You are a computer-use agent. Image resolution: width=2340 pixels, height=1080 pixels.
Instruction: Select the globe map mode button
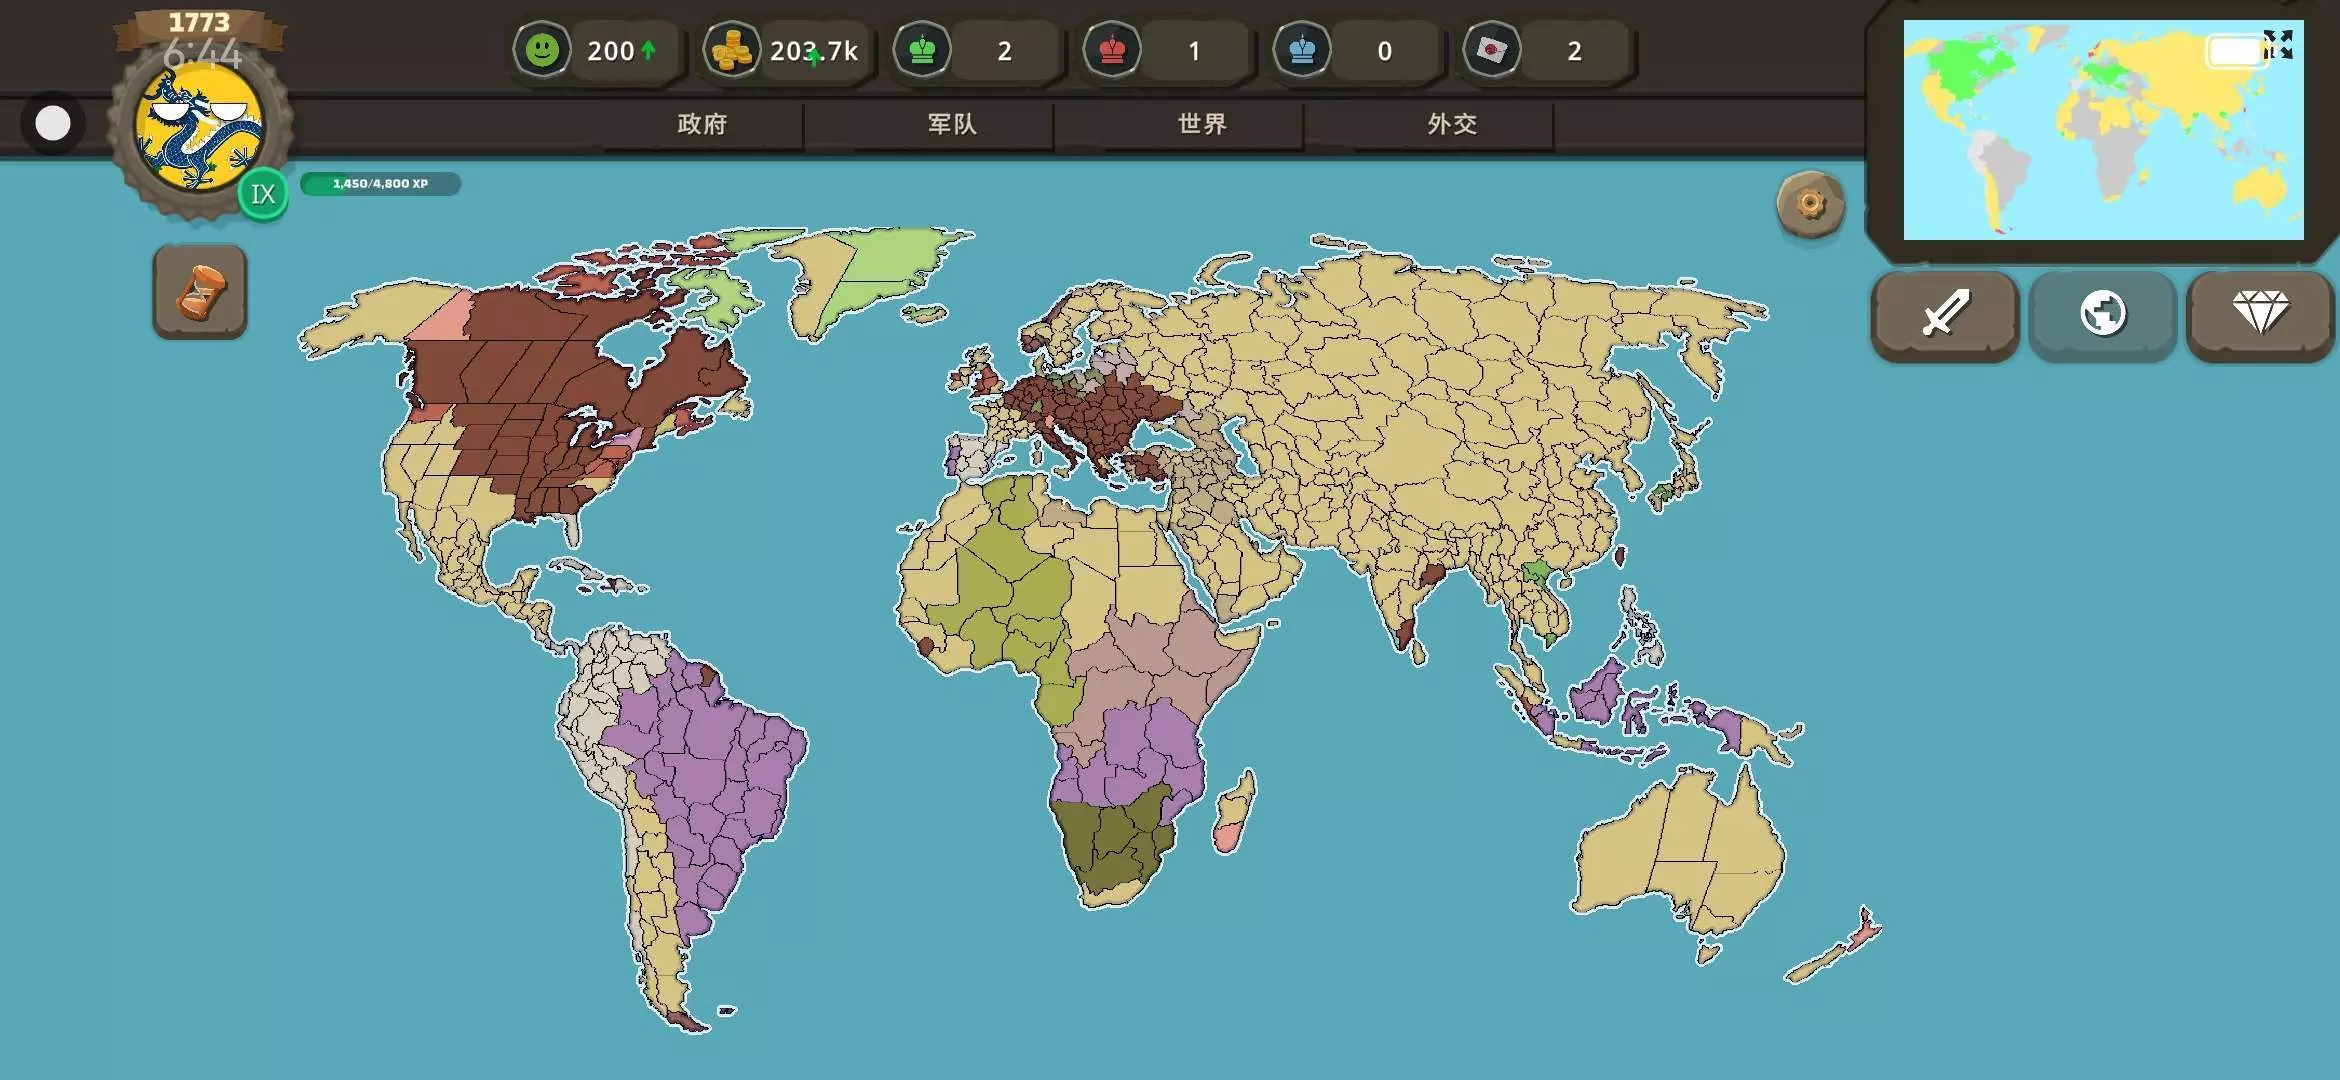click(2102, 314)
